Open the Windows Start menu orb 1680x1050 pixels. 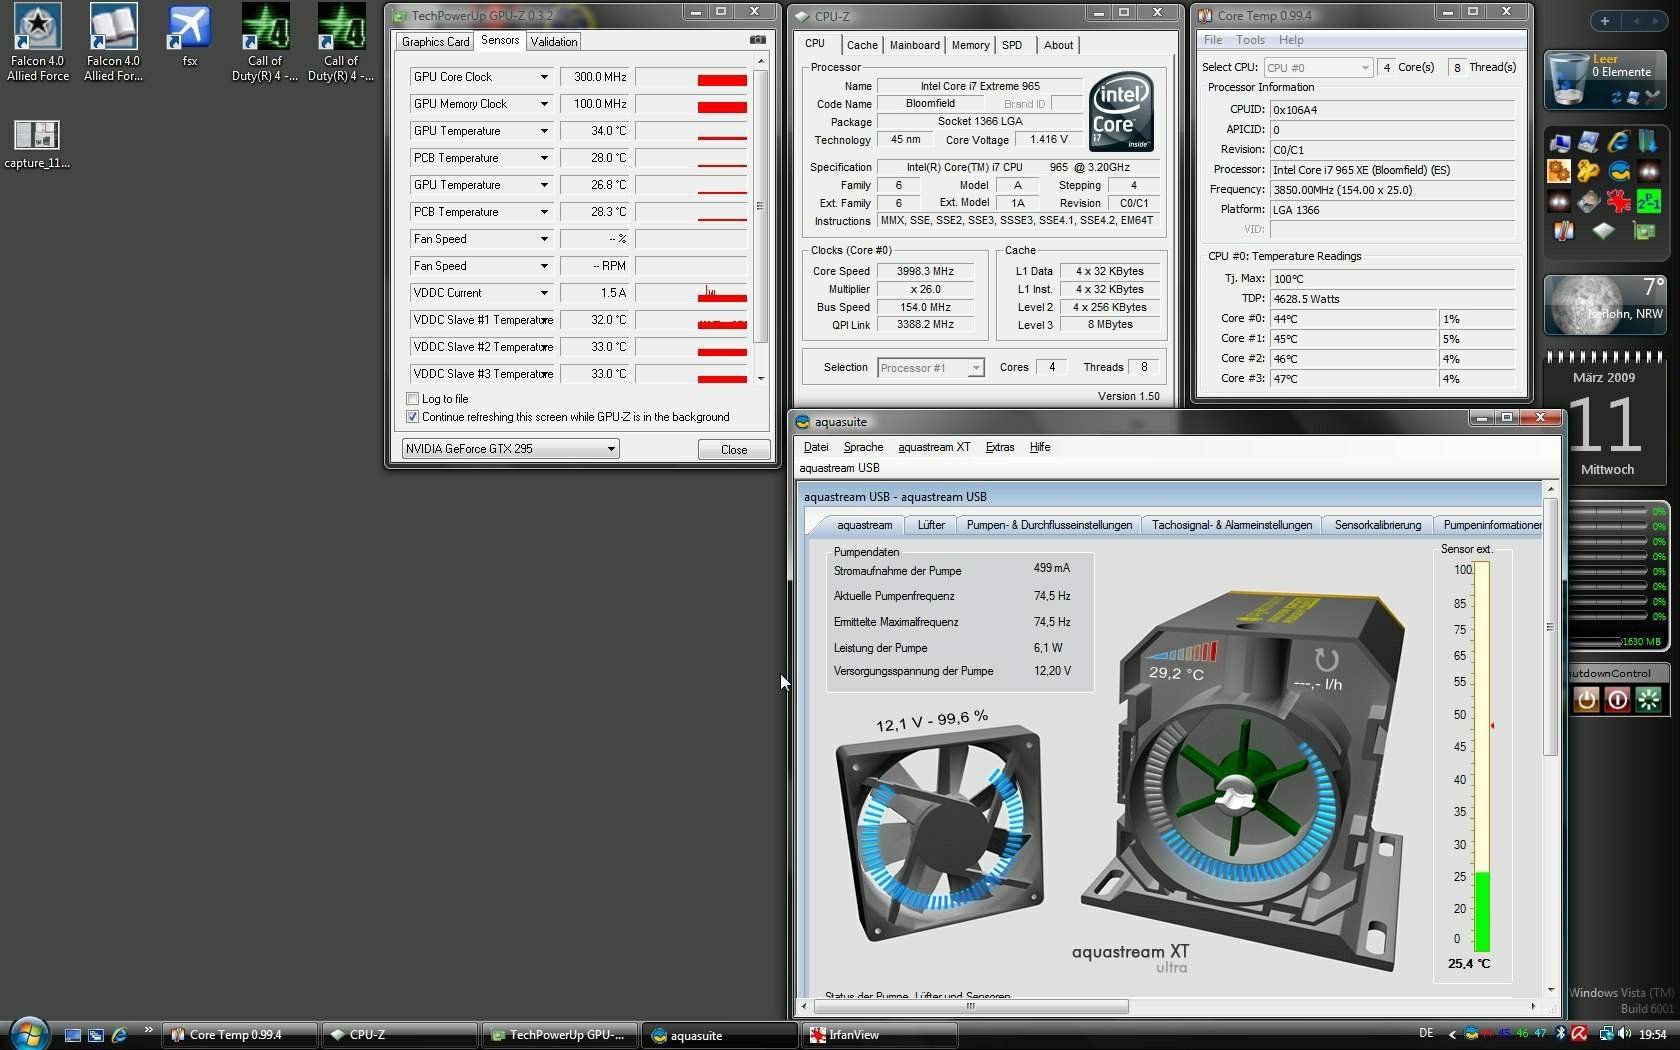click(28, 1033)
